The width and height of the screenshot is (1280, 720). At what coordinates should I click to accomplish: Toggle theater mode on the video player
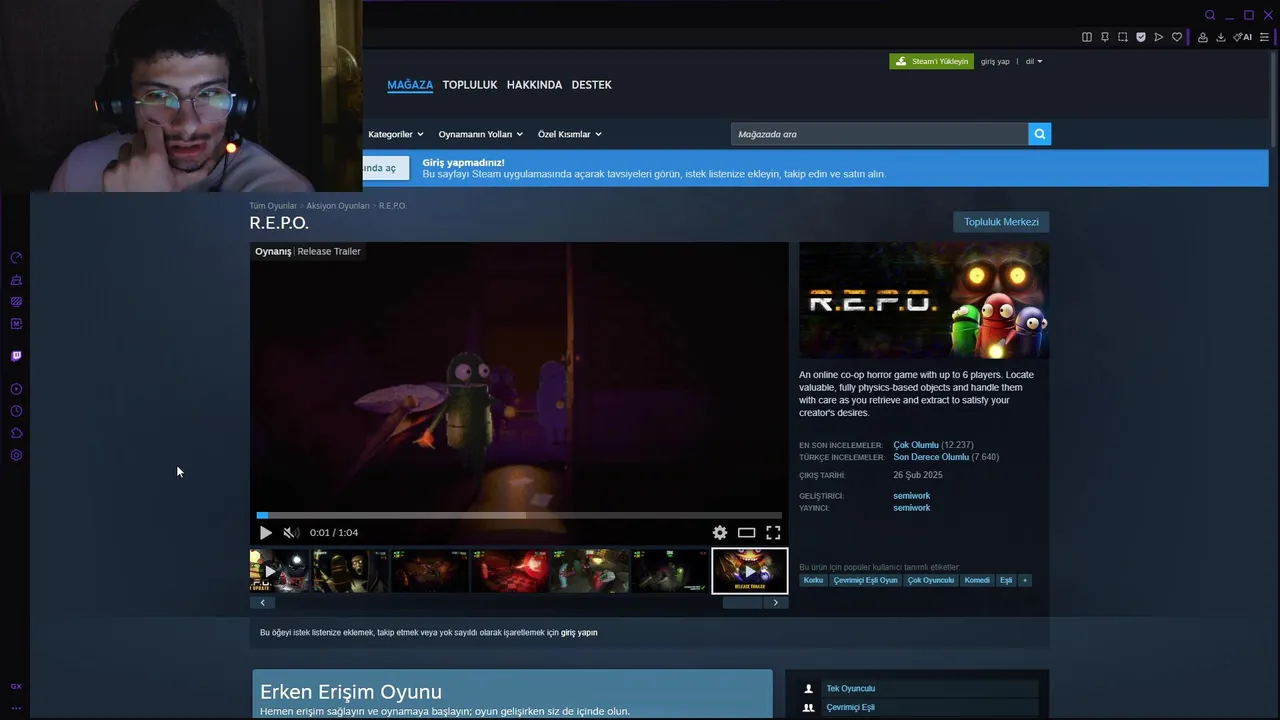point(746,533)
